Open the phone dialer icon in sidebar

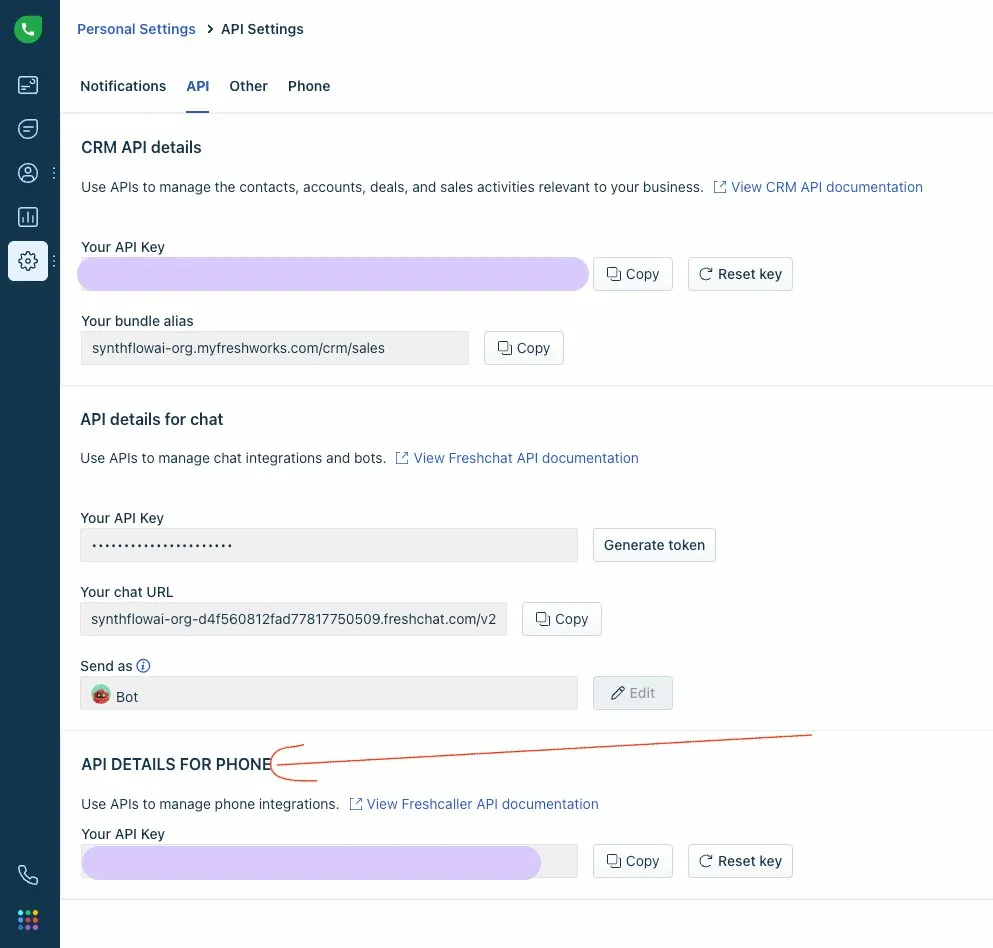point(28,875)
